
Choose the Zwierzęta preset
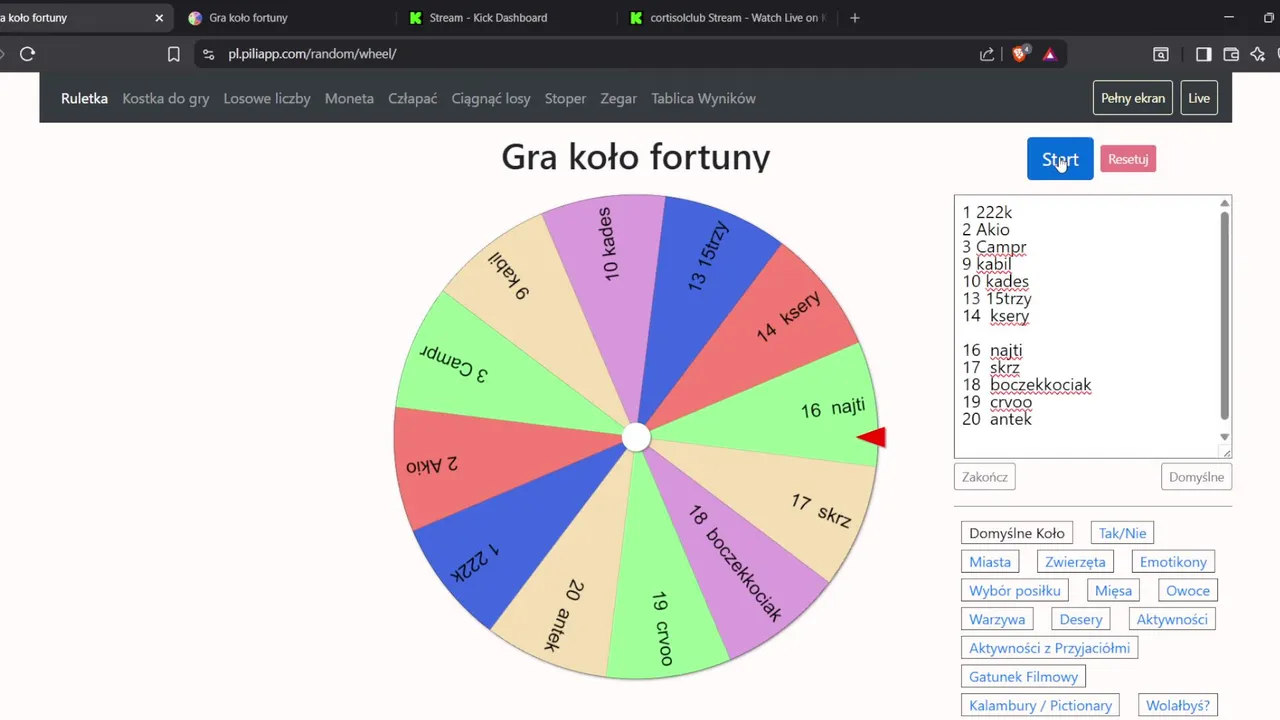(x=1075, y=562)
